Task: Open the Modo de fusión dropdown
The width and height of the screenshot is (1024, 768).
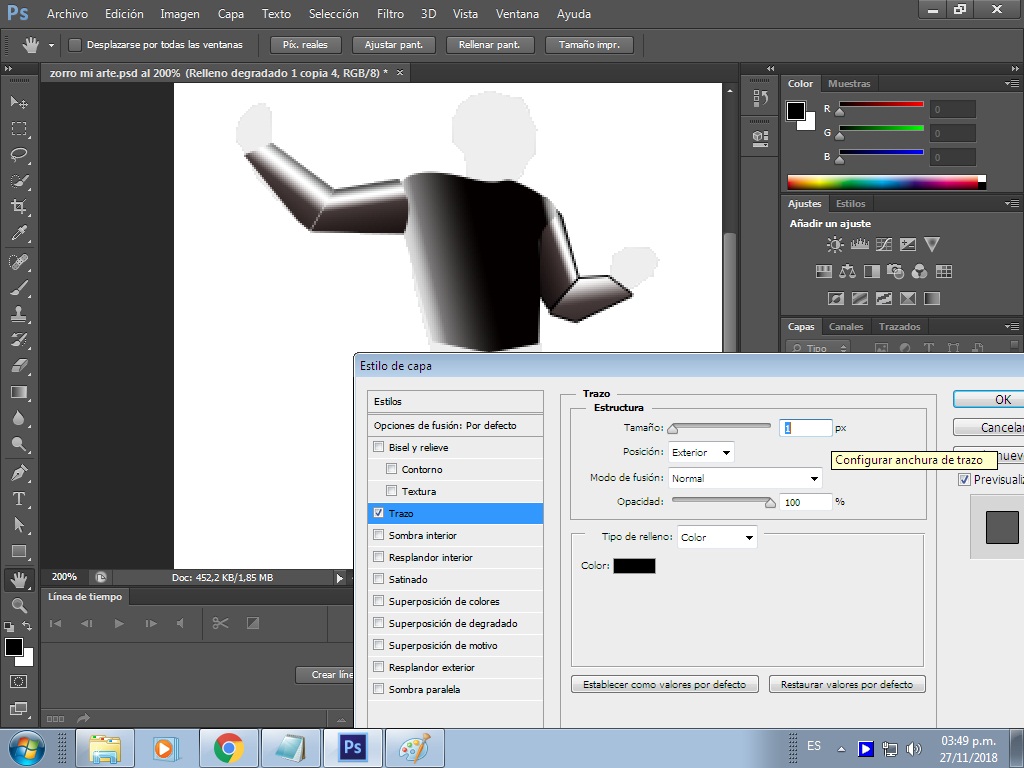Action: point(745,478)
